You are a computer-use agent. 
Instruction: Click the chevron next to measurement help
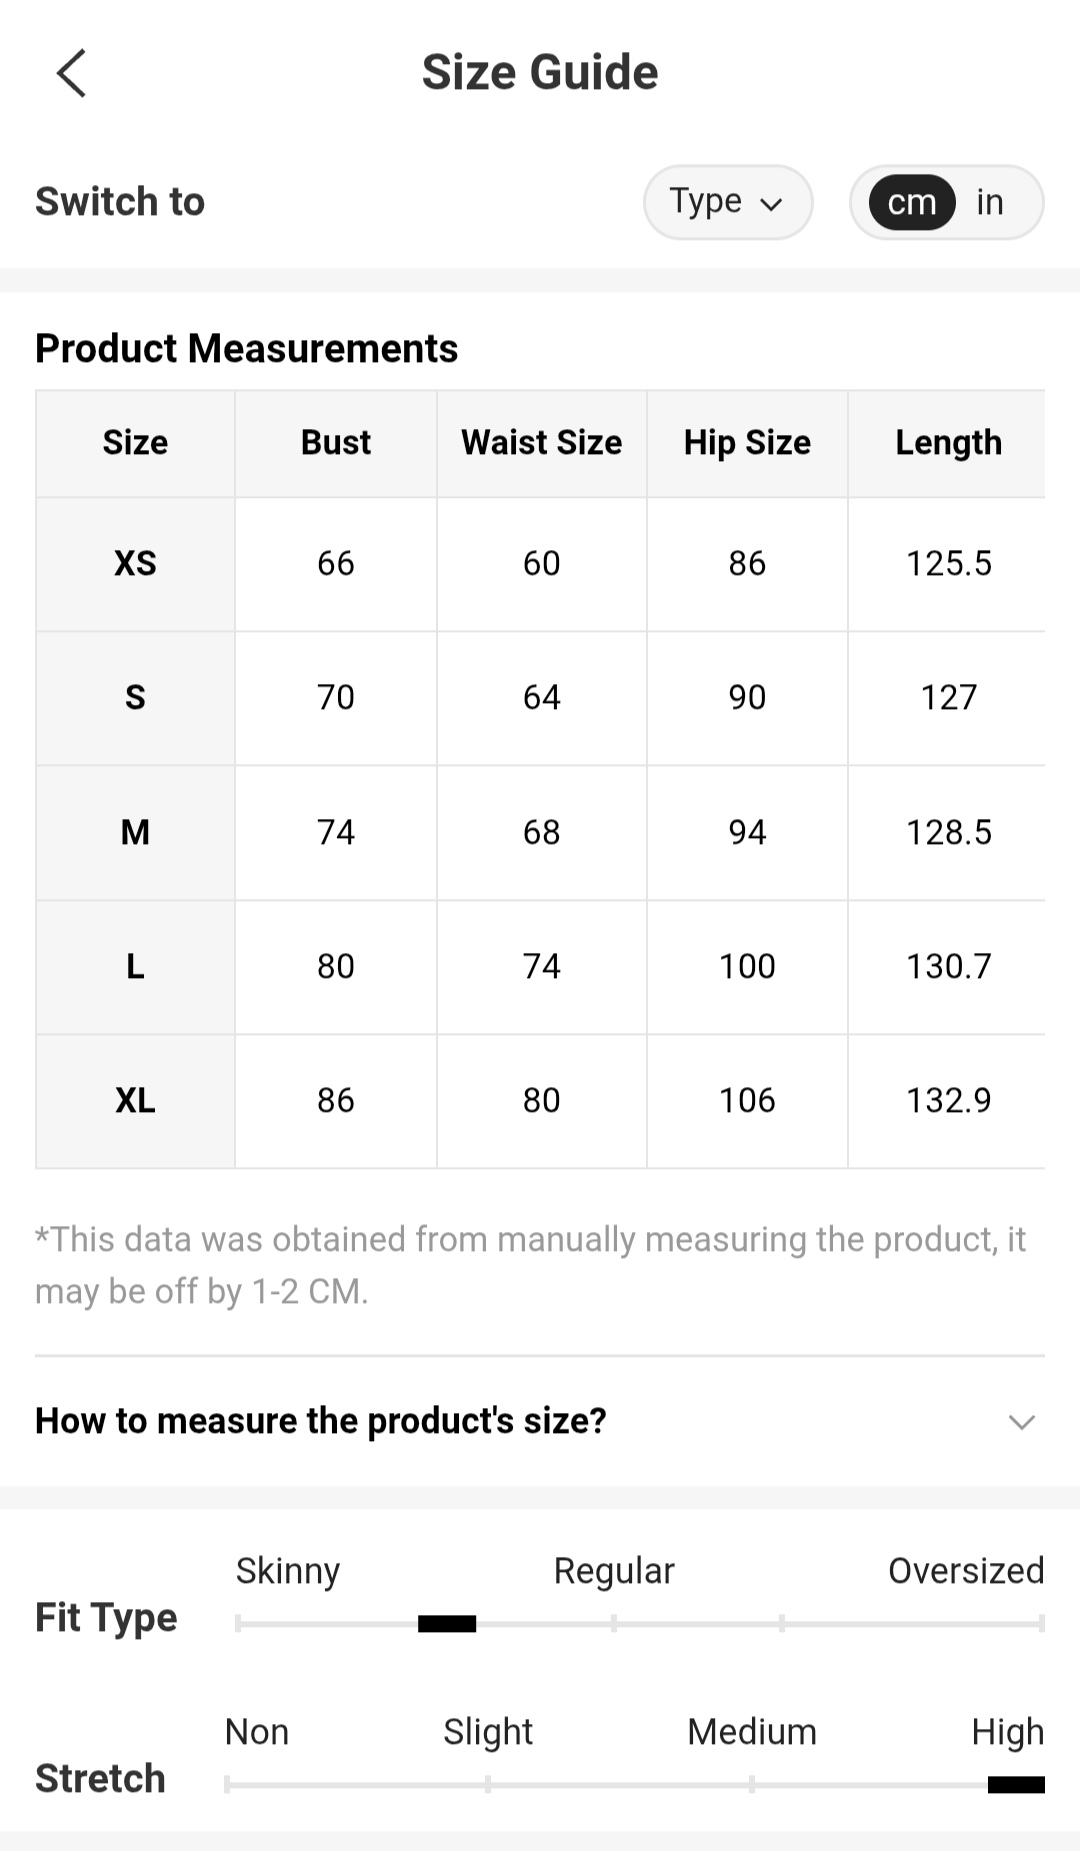tap(1021, 1421)
